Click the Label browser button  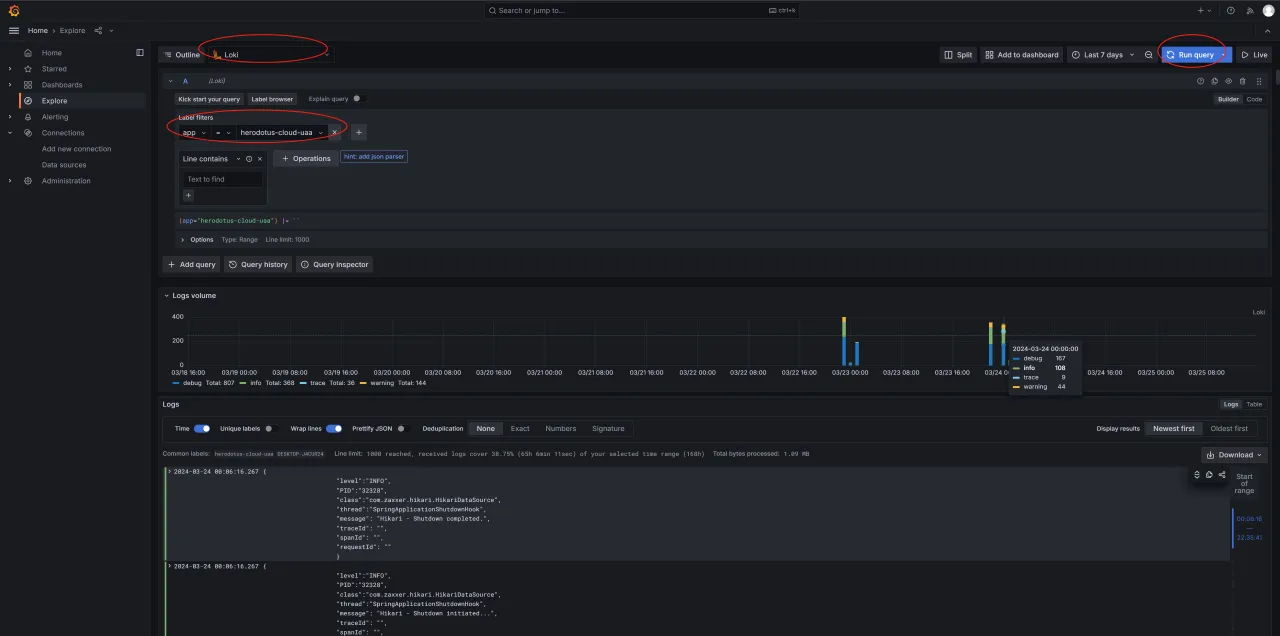(271, 99)
